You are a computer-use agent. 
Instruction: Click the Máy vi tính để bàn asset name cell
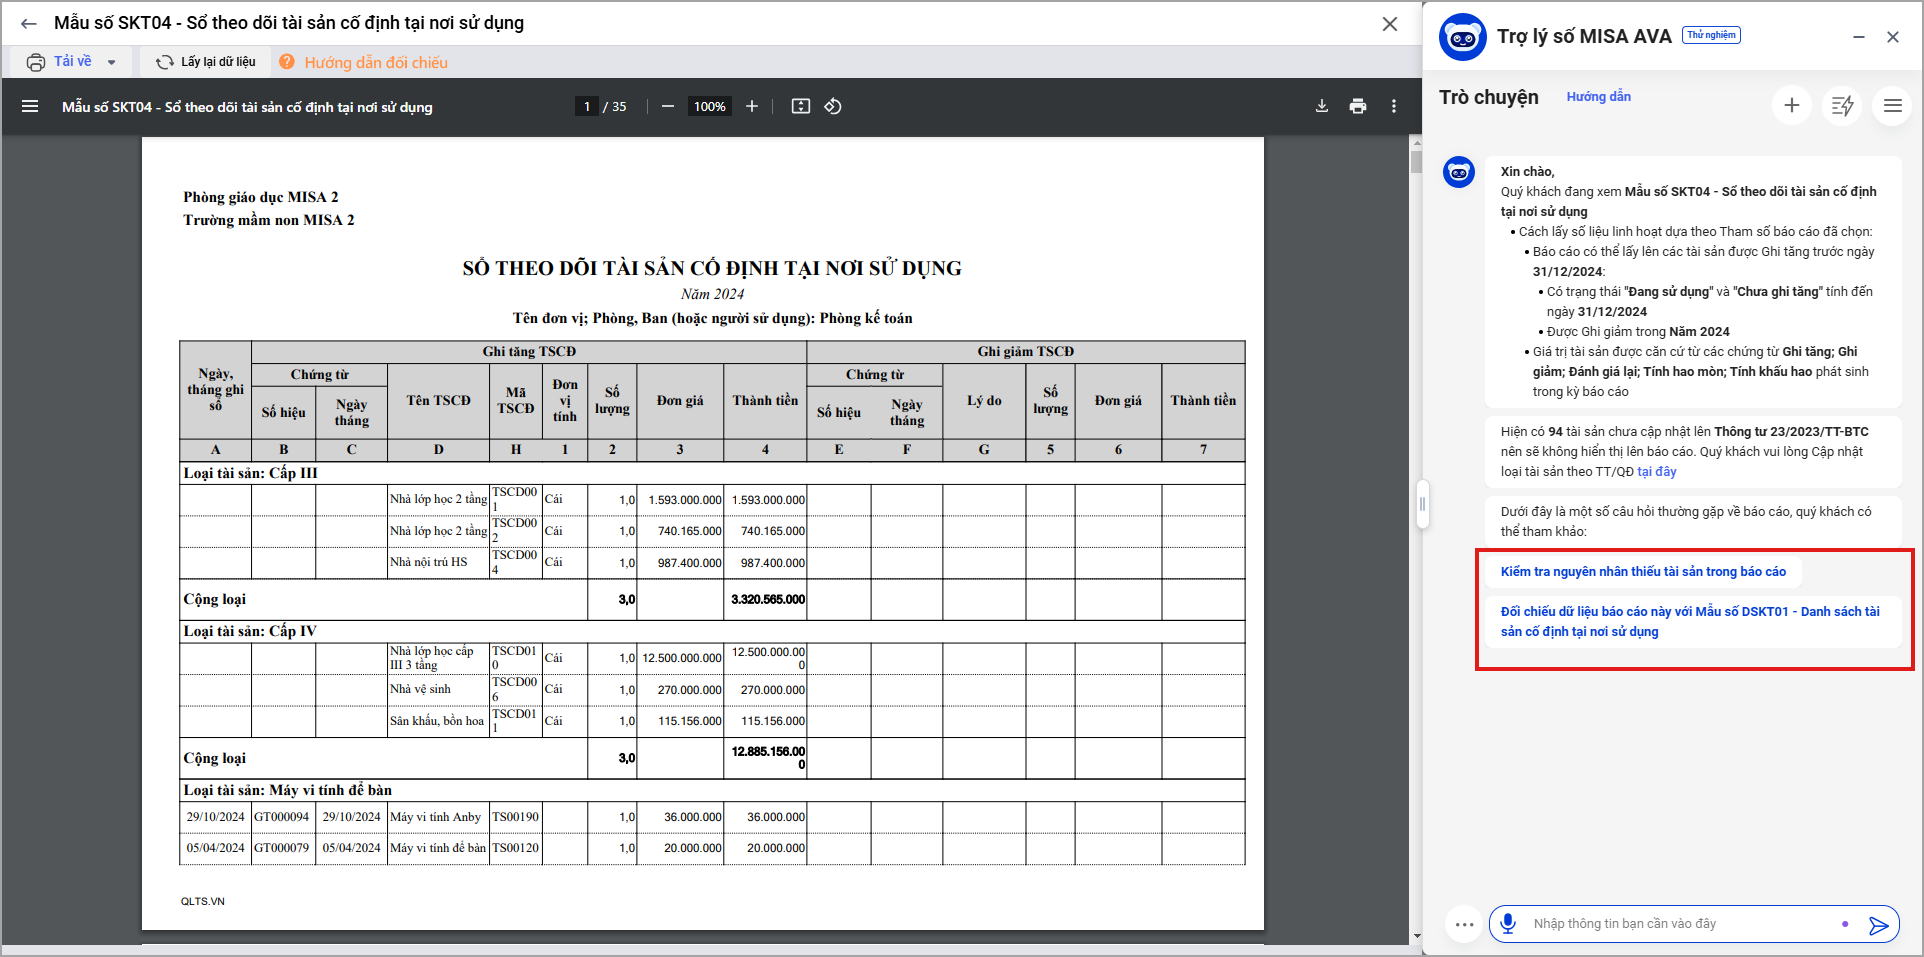(438, 849)
